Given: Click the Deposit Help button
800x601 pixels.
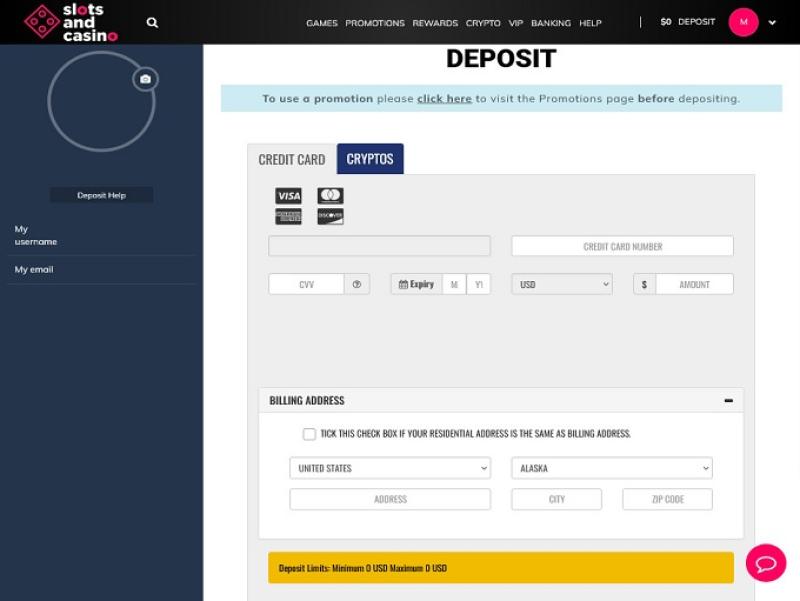Looking at the screenshot, I should [102, 195].
